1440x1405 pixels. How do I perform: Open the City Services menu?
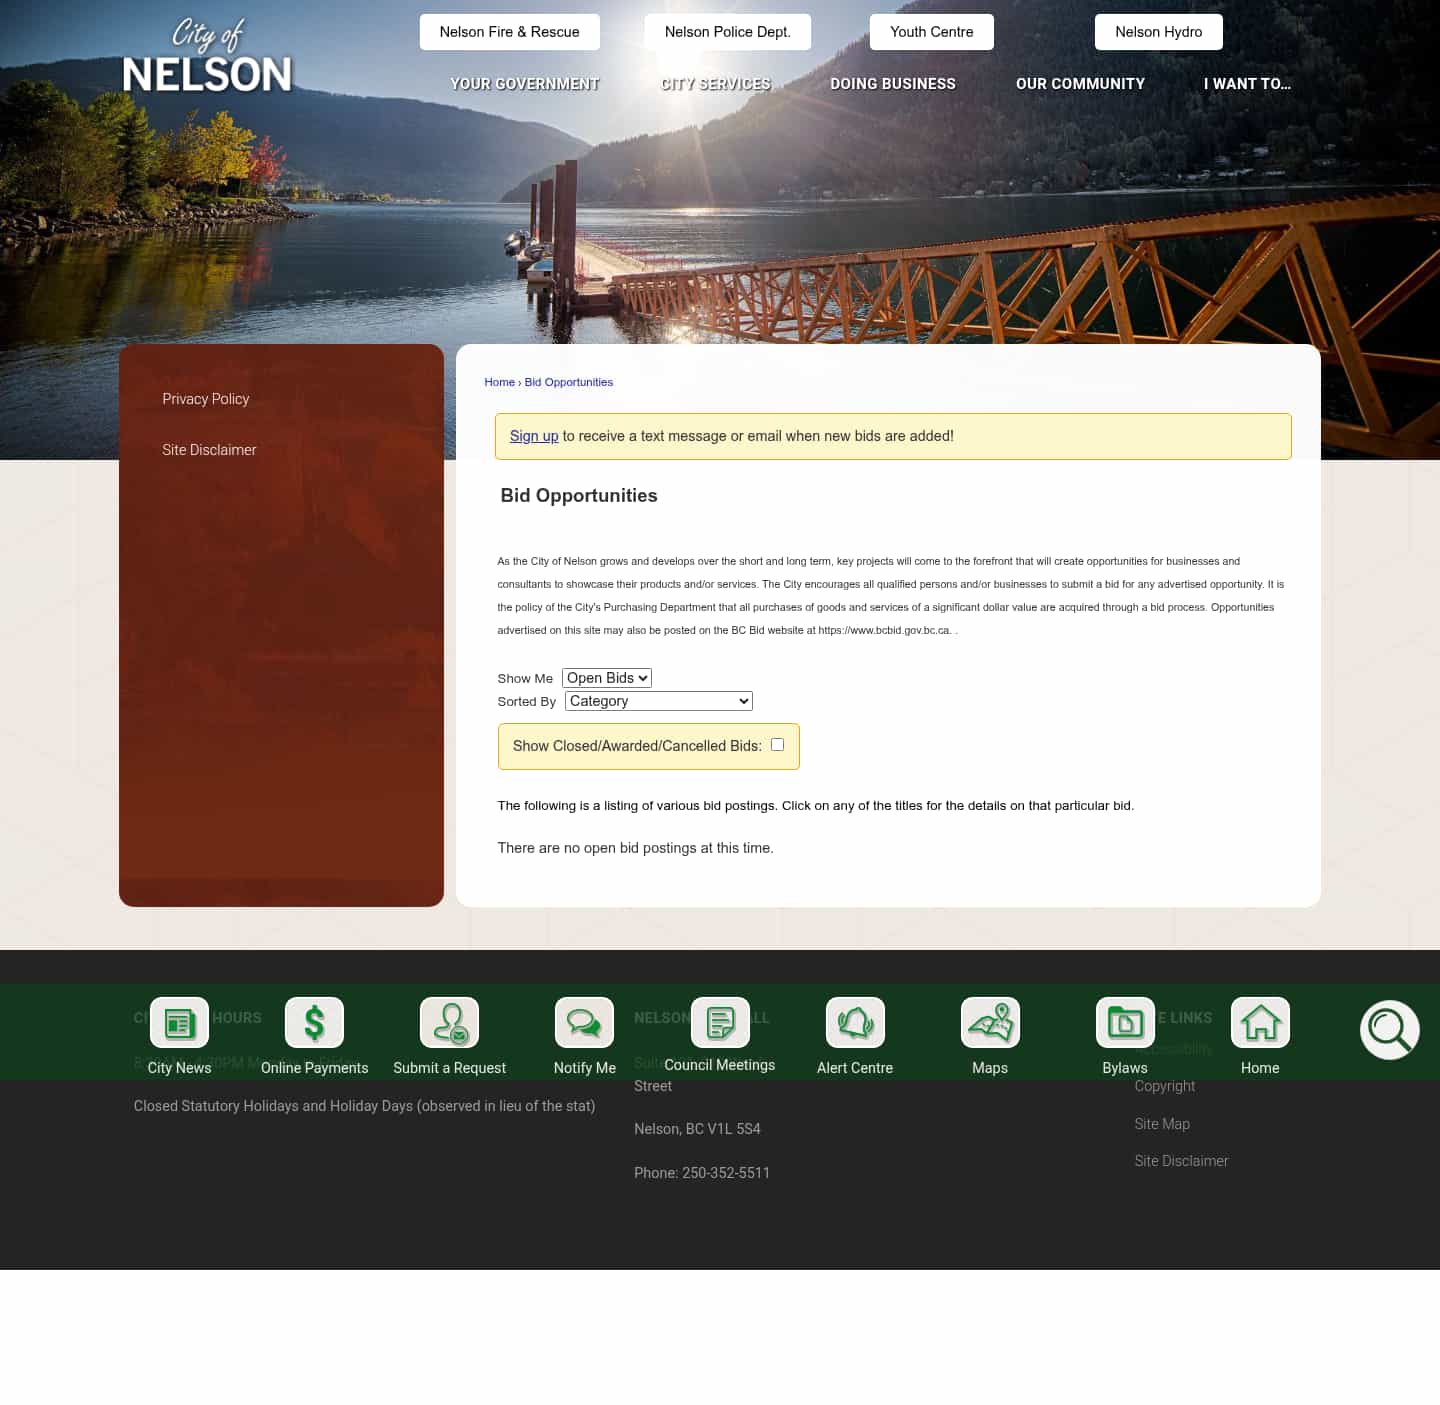(716, 84)
